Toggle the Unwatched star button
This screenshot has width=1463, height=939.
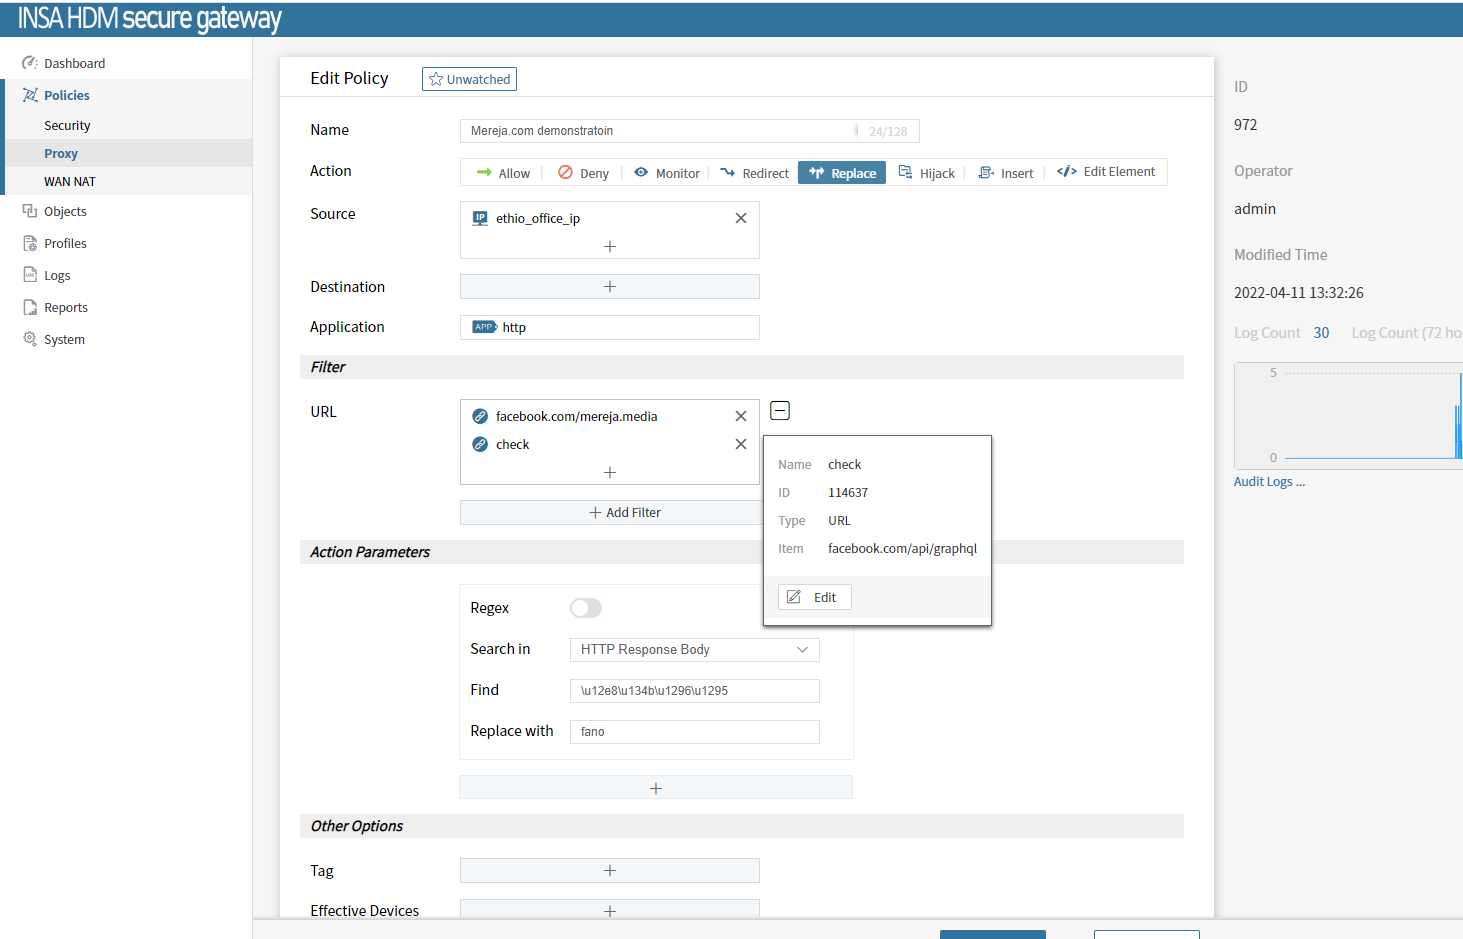pos(469,79)
